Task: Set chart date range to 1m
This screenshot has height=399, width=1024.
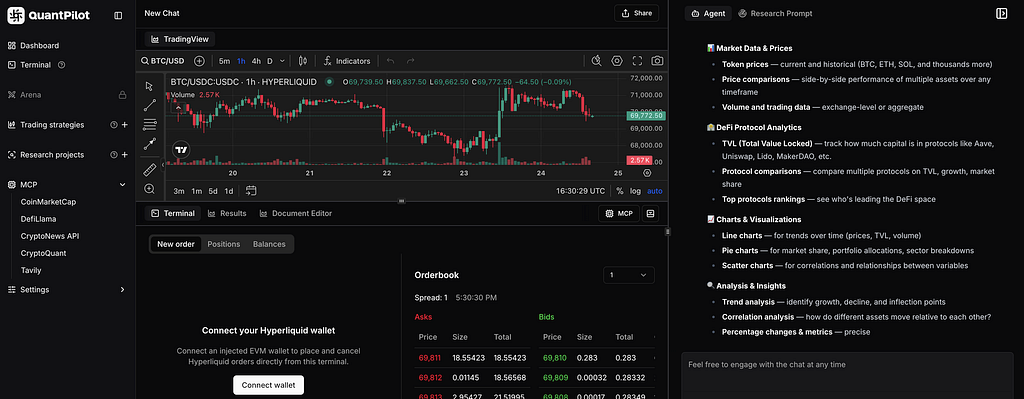Action: (196, 191)
